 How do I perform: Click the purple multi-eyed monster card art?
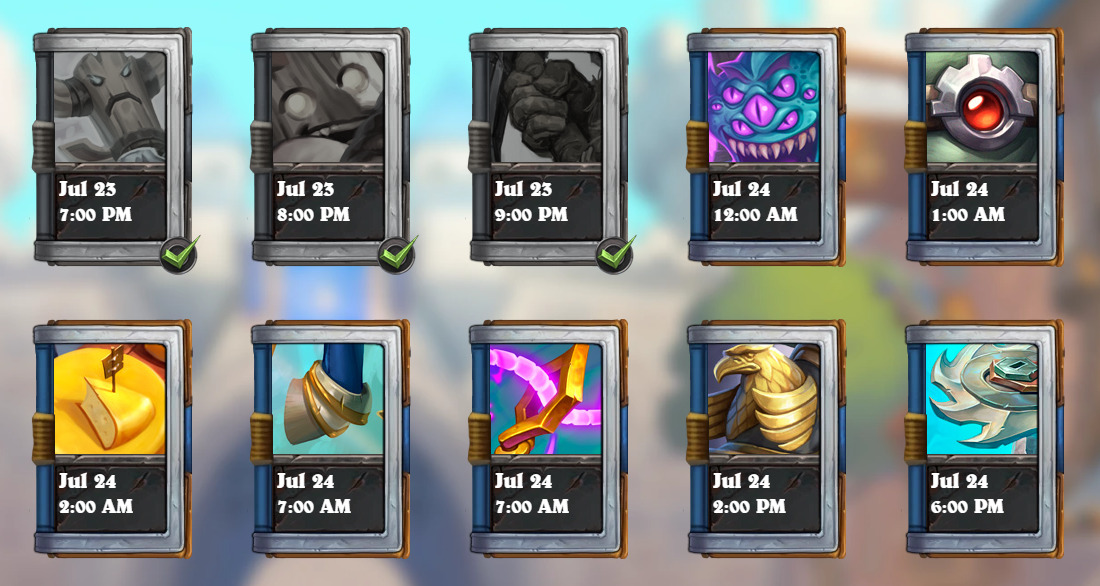click(764, 107)
